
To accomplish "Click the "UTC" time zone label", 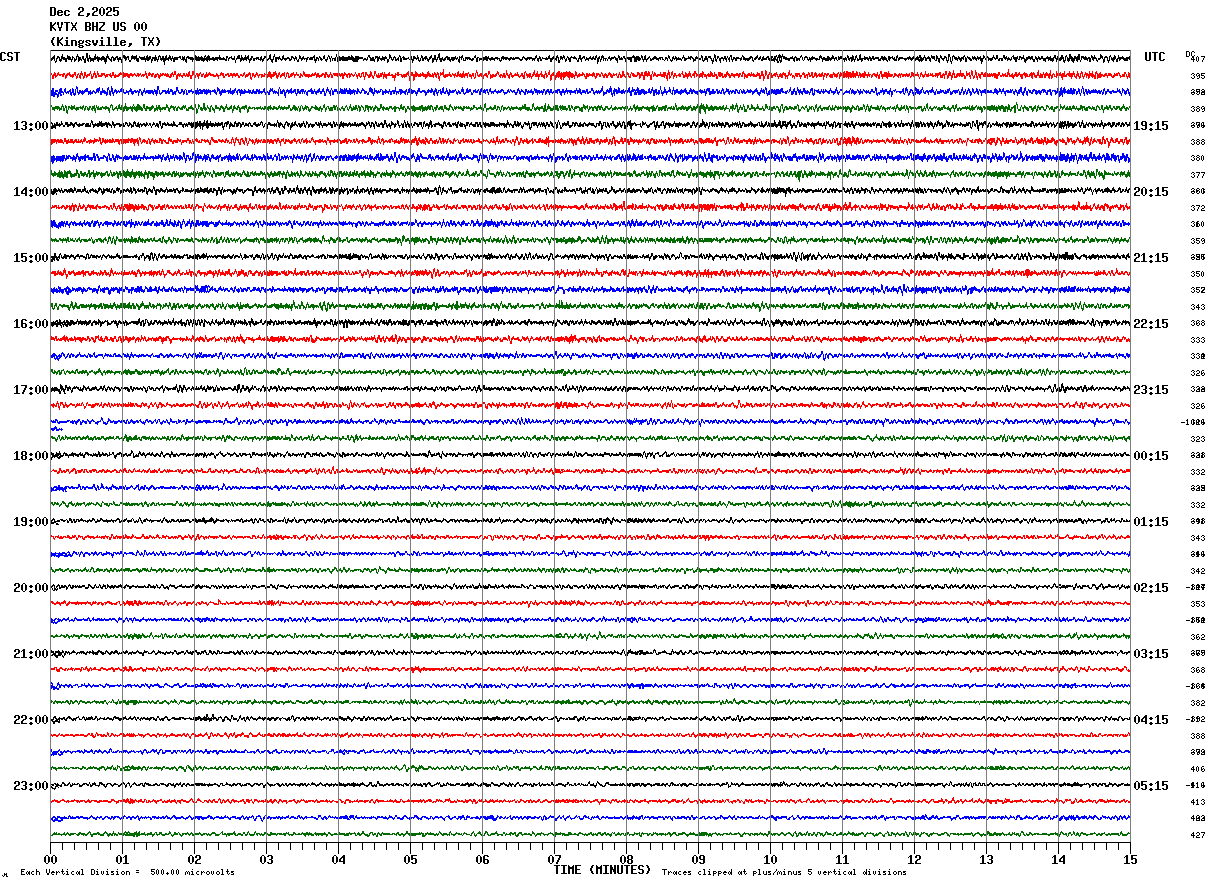I will coord(1155,57).
